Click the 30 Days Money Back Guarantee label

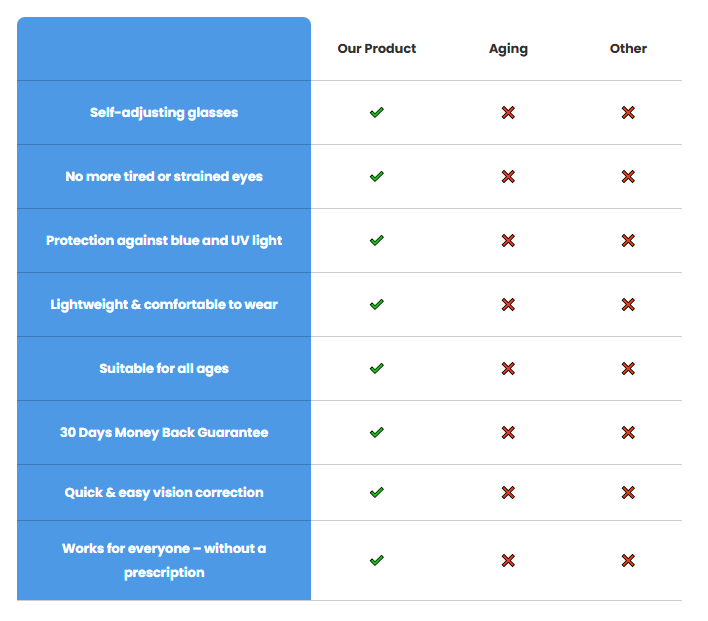(164, 433)
